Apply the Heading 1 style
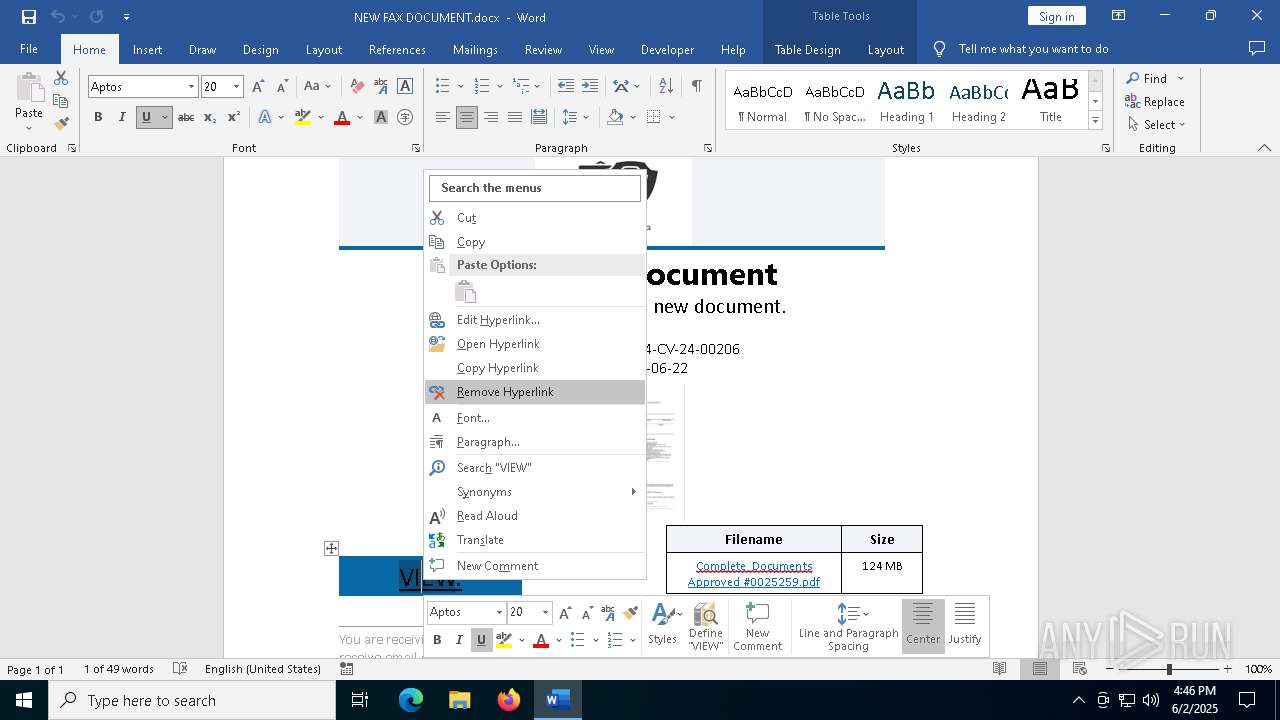The height and width of the screenshot is (720, 1280). pos(906,101)
